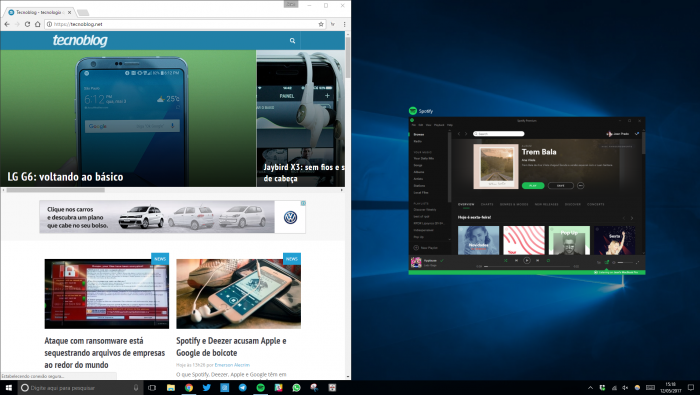This screenshot has height=395, width=700.
Task: Toggle repeat in the Spotify player
Action: [x=548, y=260]
